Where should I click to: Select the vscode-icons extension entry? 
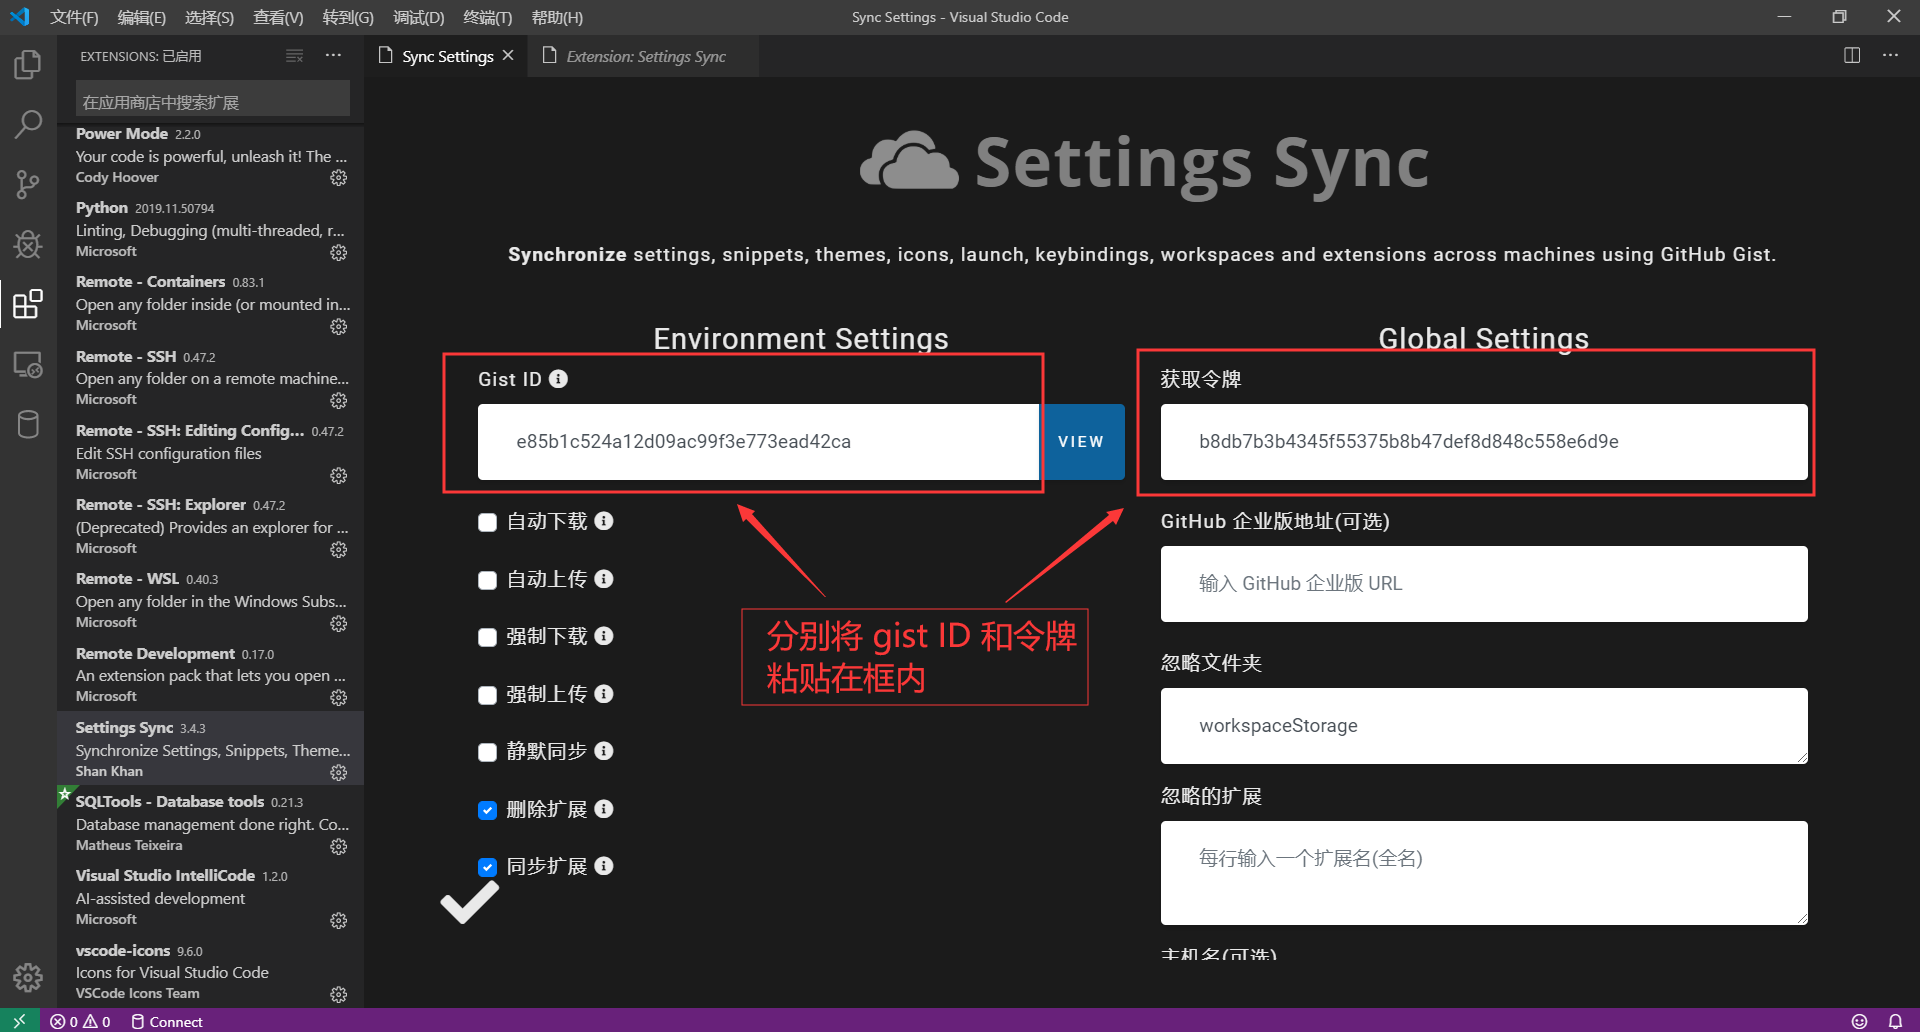(x=210, y=972)
